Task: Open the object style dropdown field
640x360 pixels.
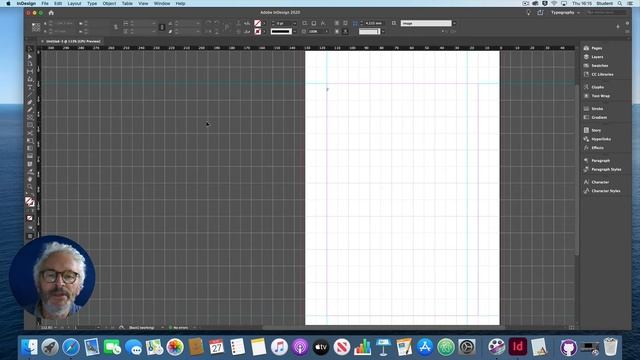Action: [x=428, y=23]
